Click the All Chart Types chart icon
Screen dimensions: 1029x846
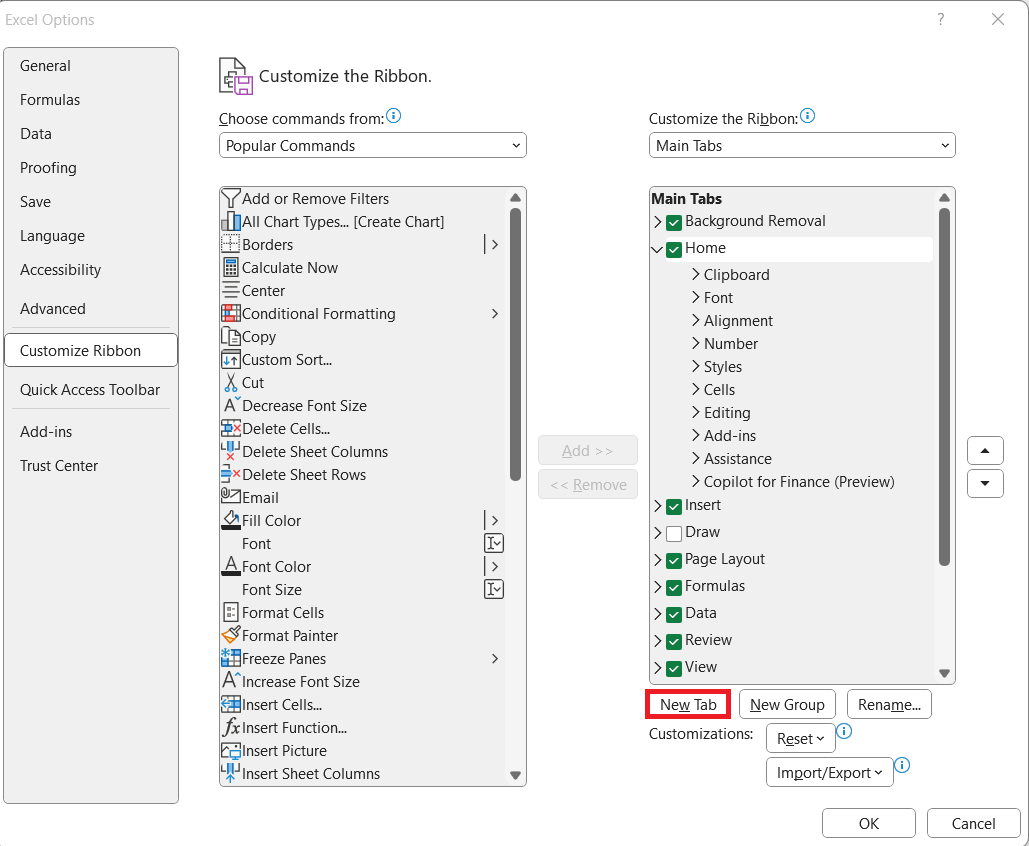230,221
